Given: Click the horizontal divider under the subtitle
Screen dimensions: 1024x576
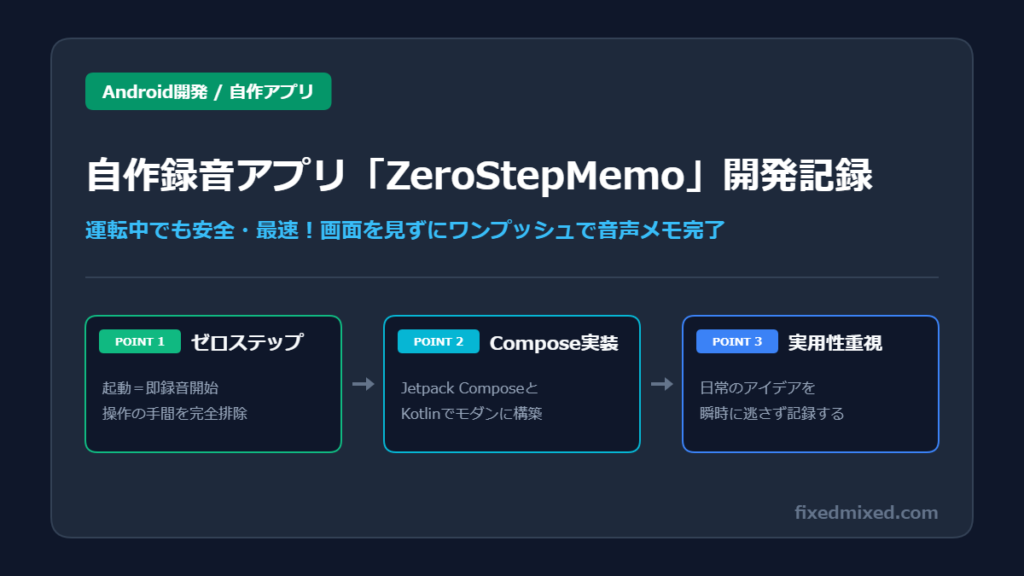Looking at the screenshot, I should (512, 278).
